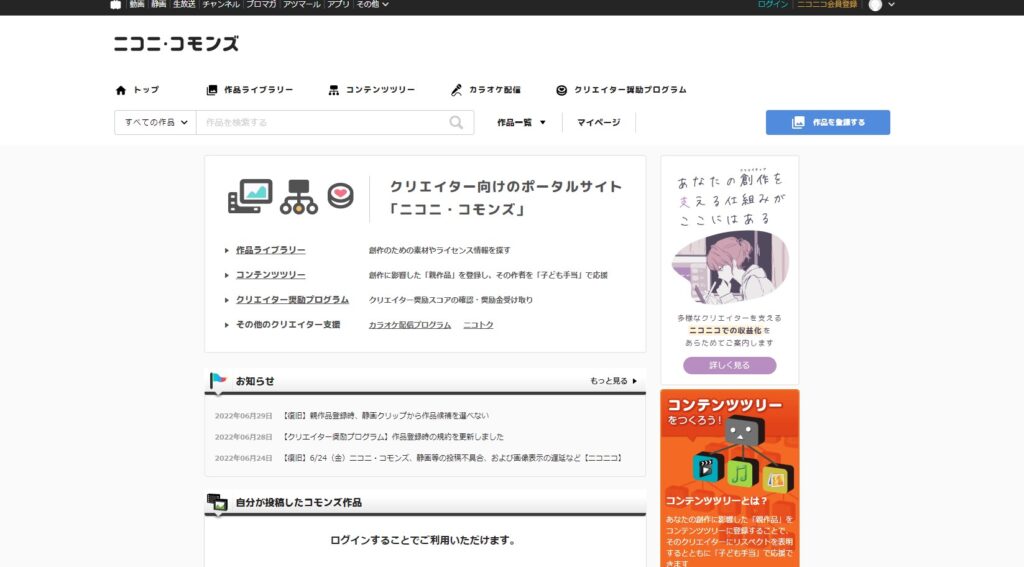Click the search magnifier icon
The height and width of the screenshot is (567, 1024).
(456, 122)
